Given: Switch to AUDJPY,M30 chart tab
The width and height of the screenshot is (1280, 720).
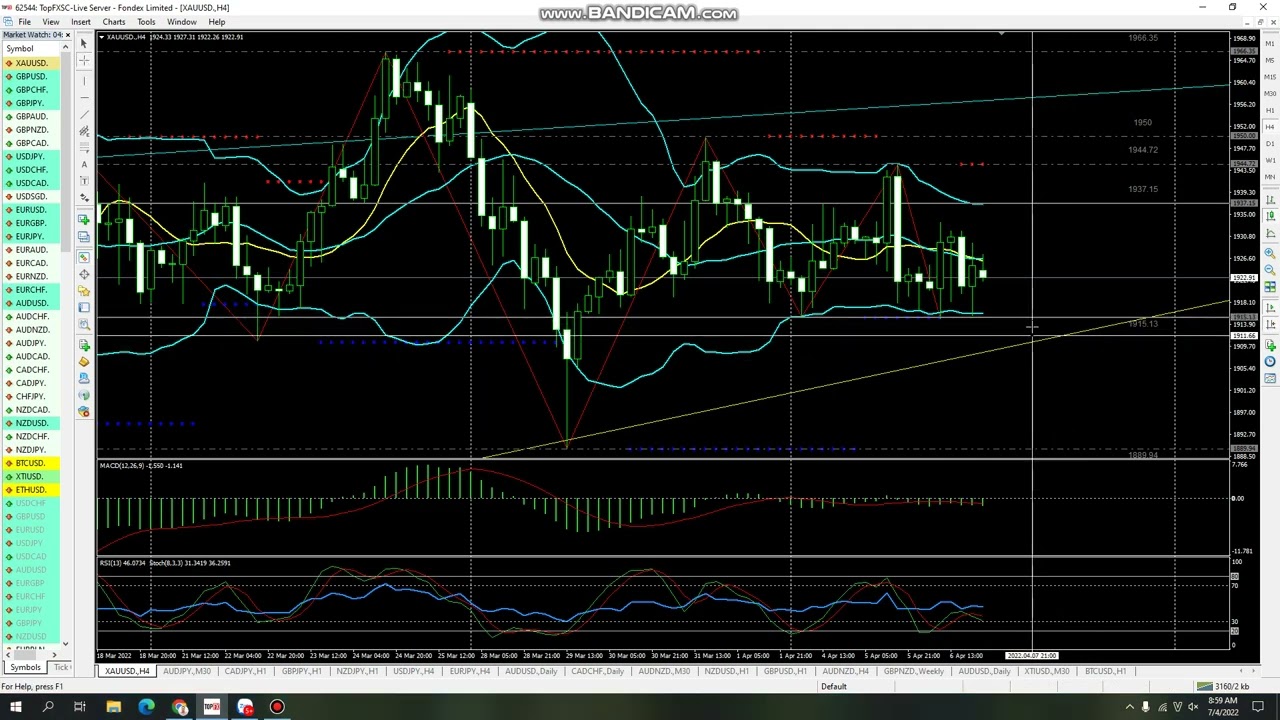Looking at the screenshot, I should pos(187,671).
